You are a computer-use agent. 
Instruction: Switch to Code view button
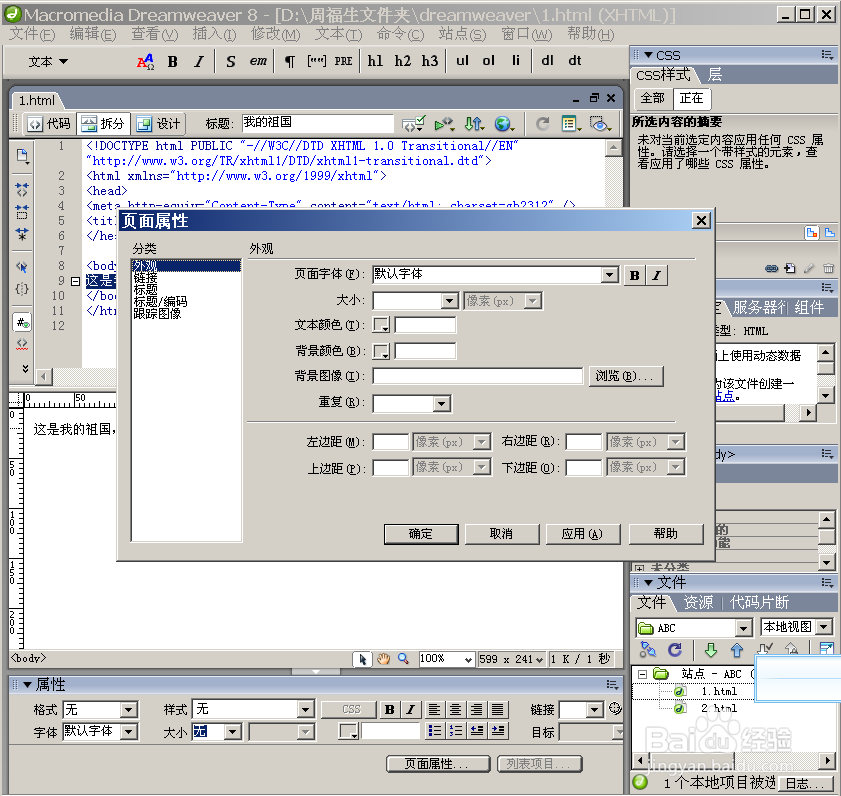point(49,124)
